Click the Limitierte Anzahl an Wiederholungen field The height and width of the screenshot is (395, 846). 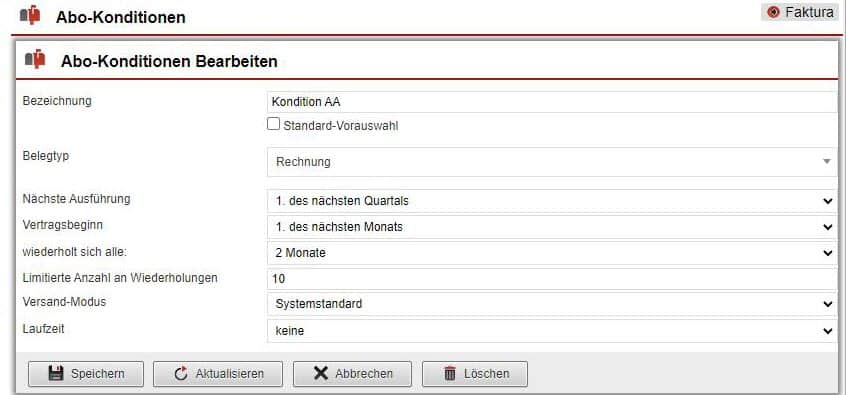[x=551, y=279]
